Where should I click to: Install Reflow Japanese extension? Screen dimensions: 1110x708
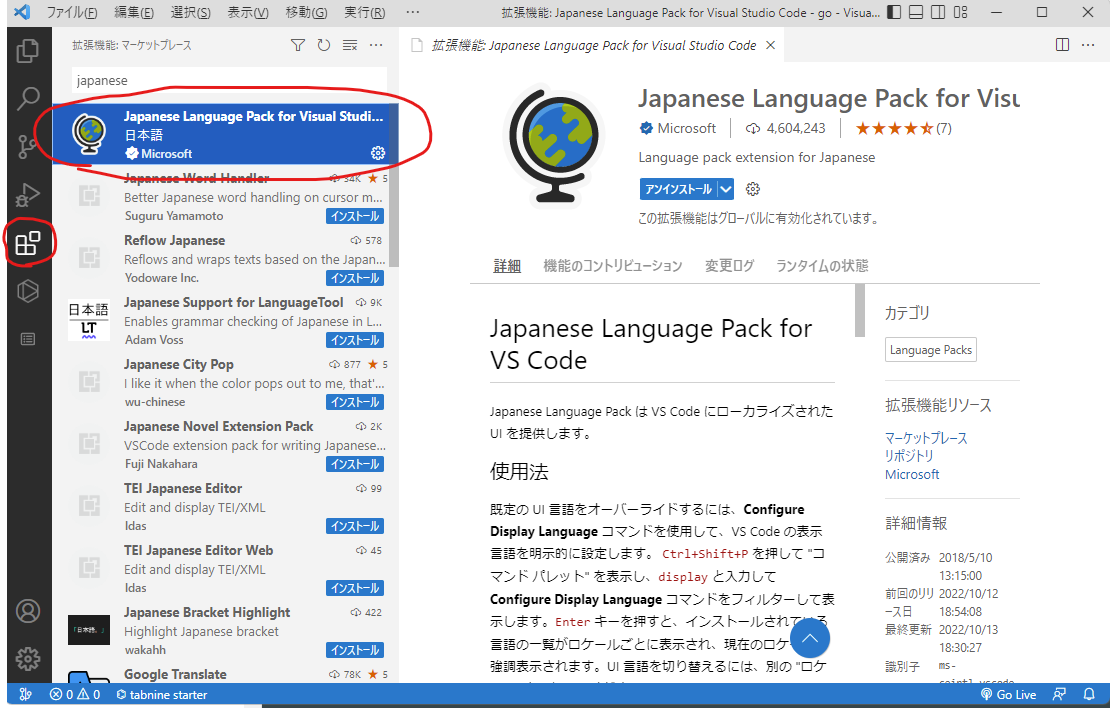pos(355,278)
